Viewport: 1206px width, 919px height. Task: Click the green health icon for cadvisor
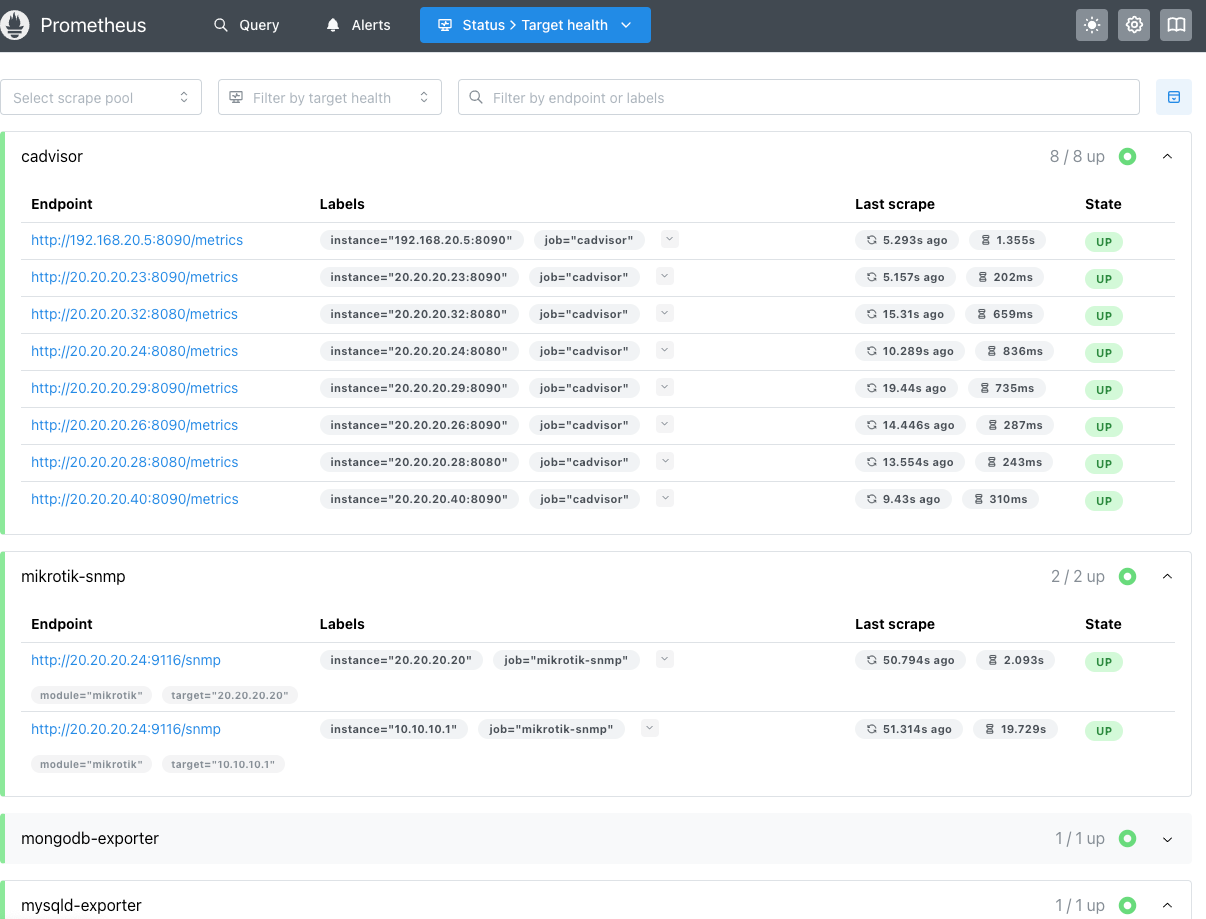tap(1128, 157)
